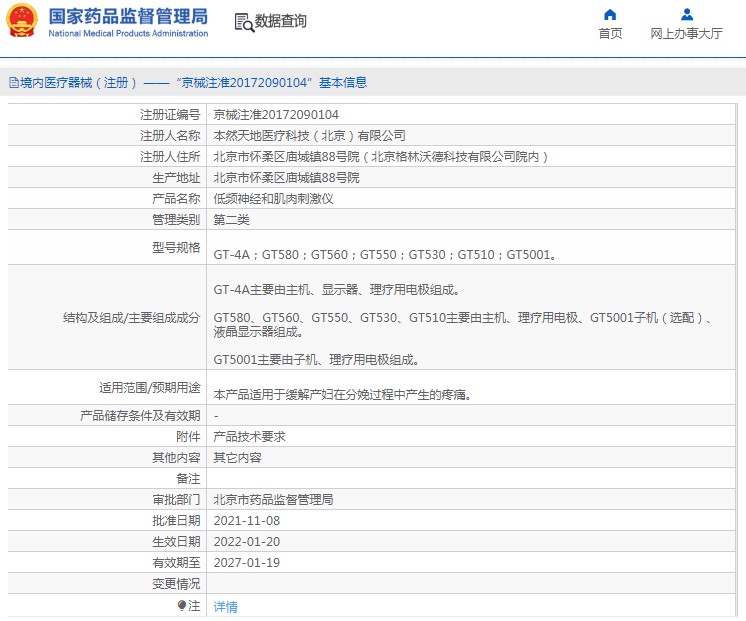This screenshot has width=746, height=621.
Task: Select the line GT-4A主要由主机、显示器
Action: [x=336, y=290]
